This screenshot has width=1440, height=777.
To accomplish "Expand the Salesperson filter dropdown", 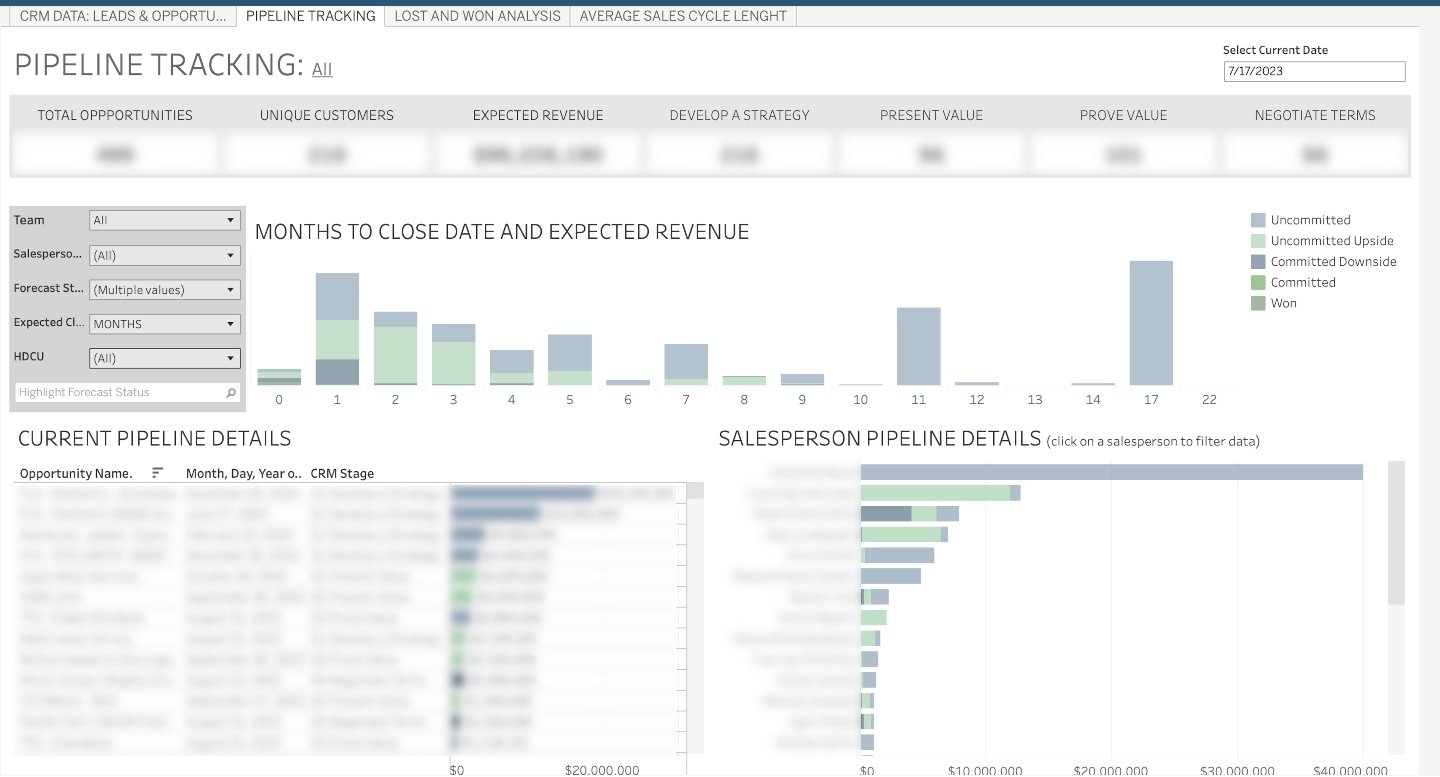I will click(165, 255).
